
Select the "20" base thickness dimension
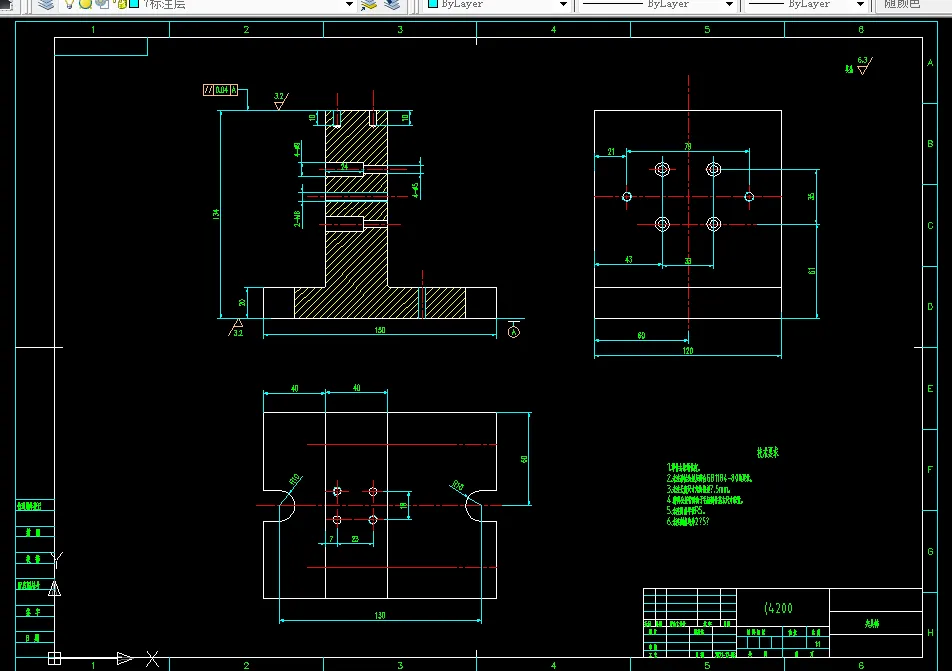[242, 302]
